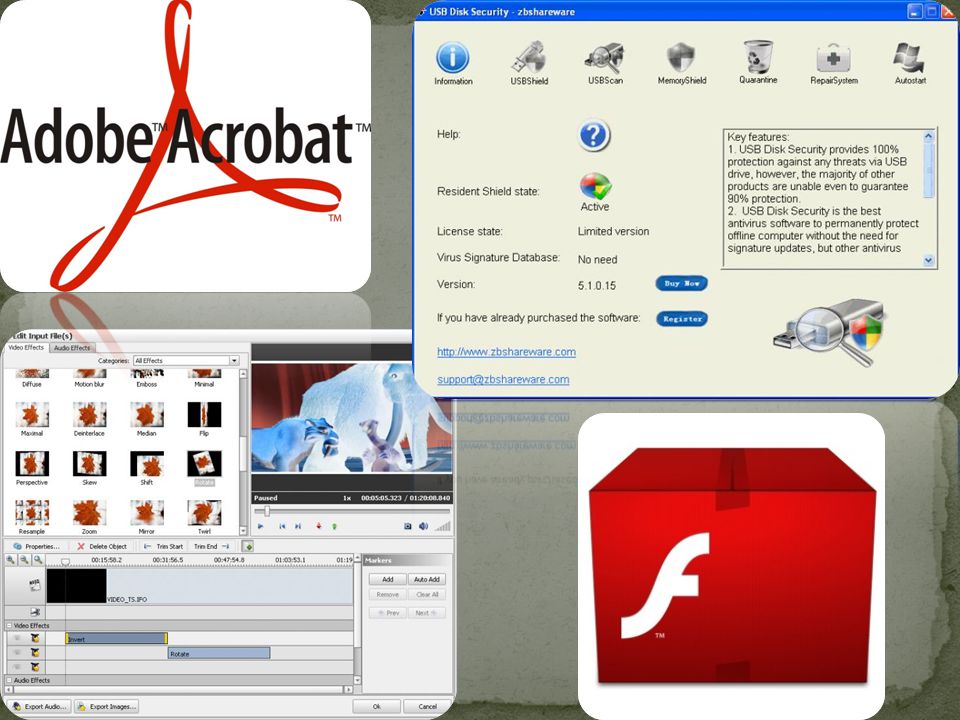Image resolution: width=960 pixels, height=720 pixels.
Task: Select the MemoryShield icon
Action: point(681,63)
